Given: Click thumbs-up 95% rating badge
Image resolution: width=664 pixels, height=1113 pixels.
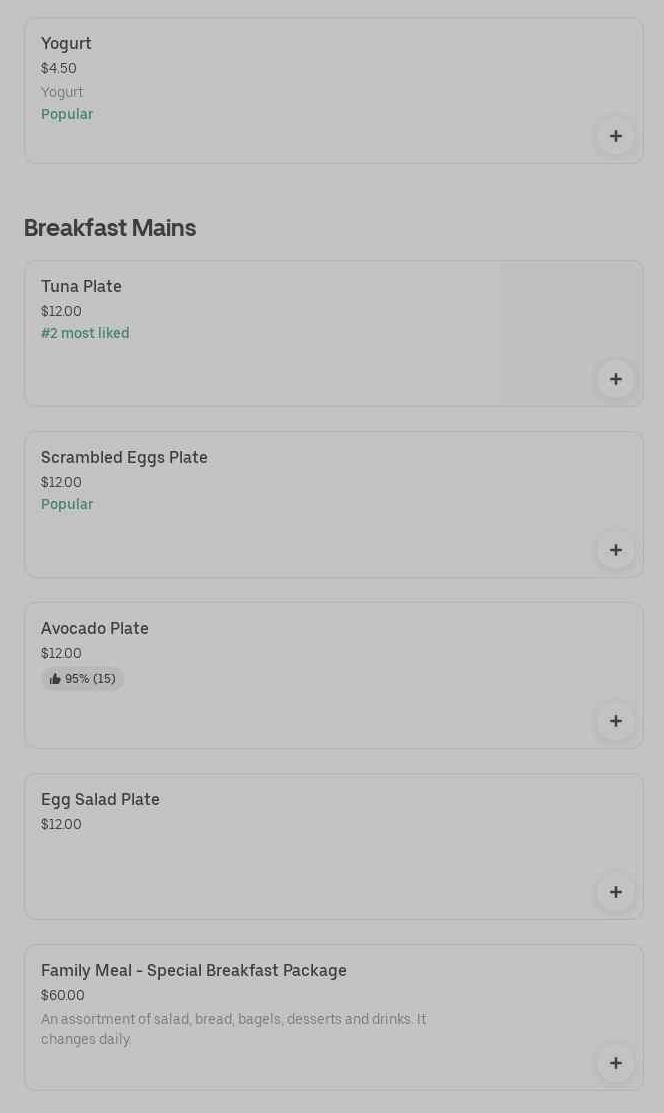Looking at the screenshot, I should (83, 679).
